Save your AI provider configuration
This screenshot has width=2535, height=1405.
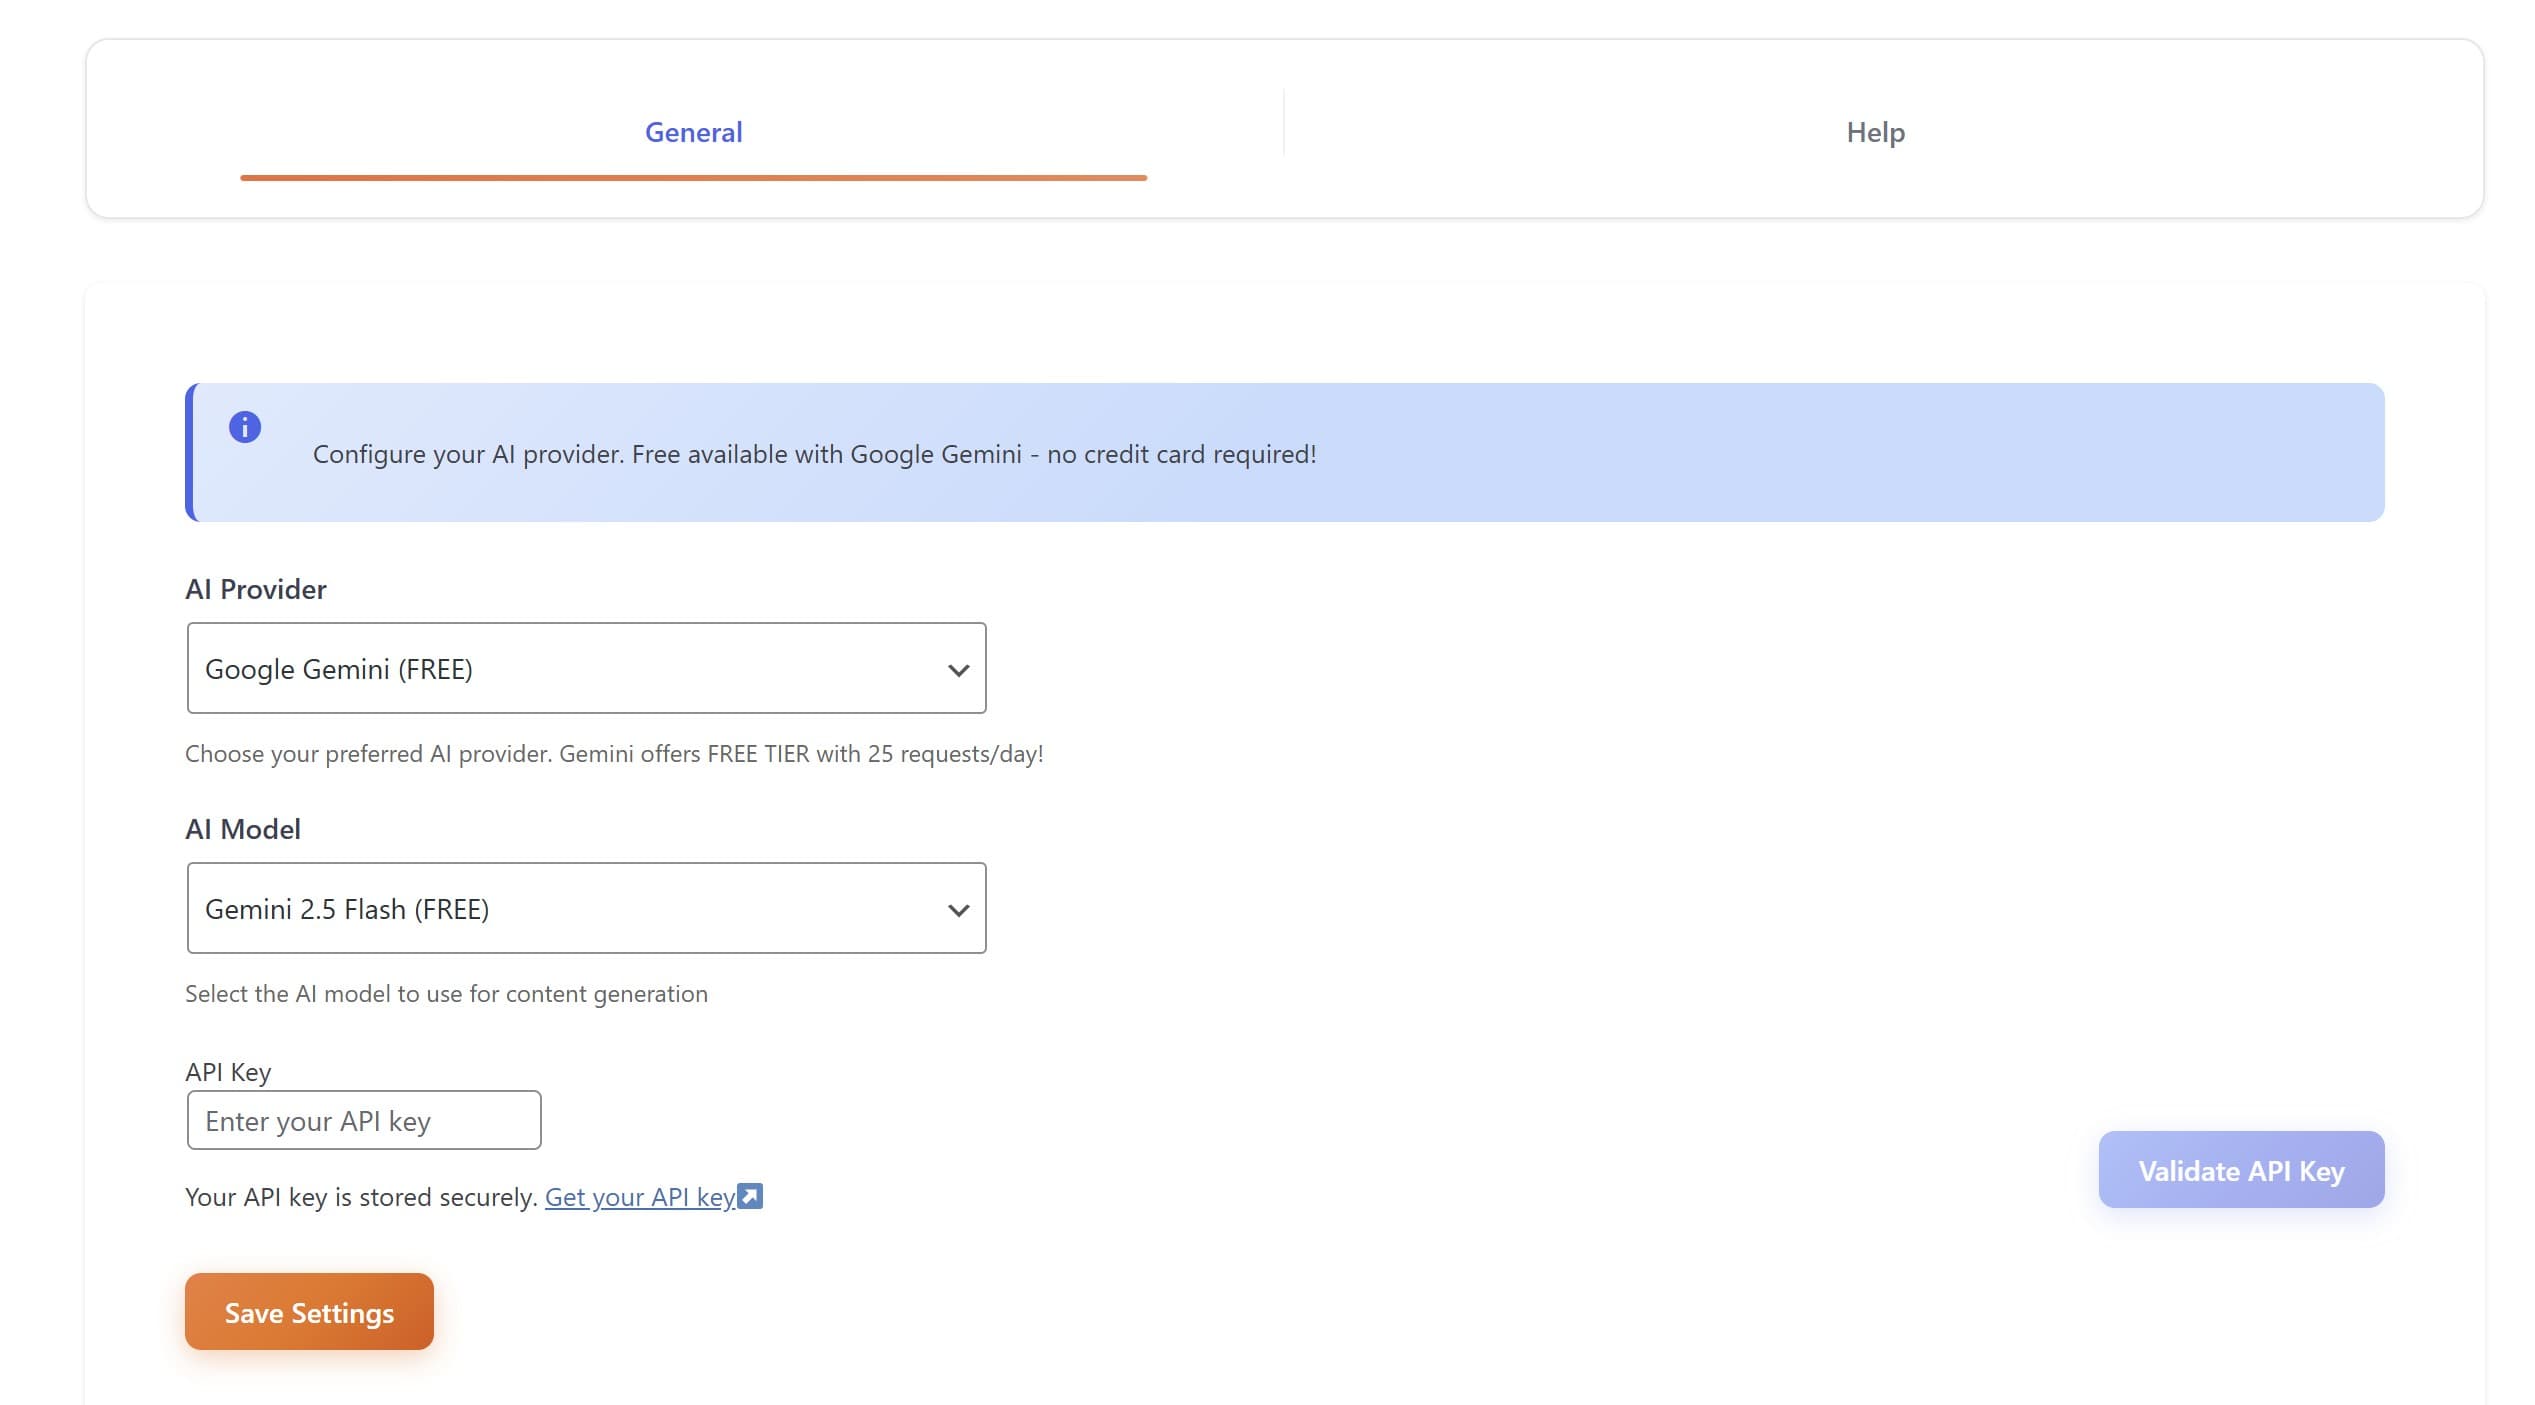pyautogui.click(x=308, y=1311)
